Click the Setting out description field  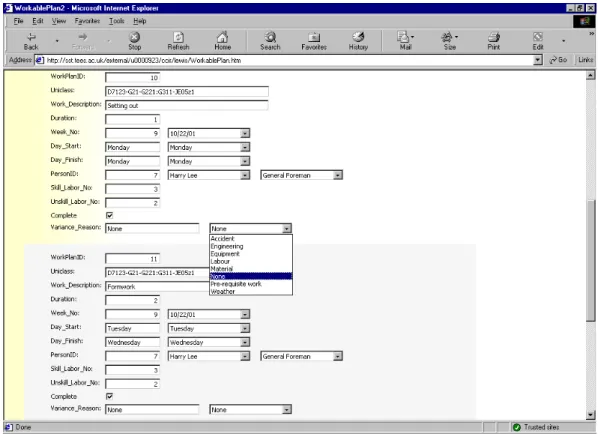click(186, 106)
